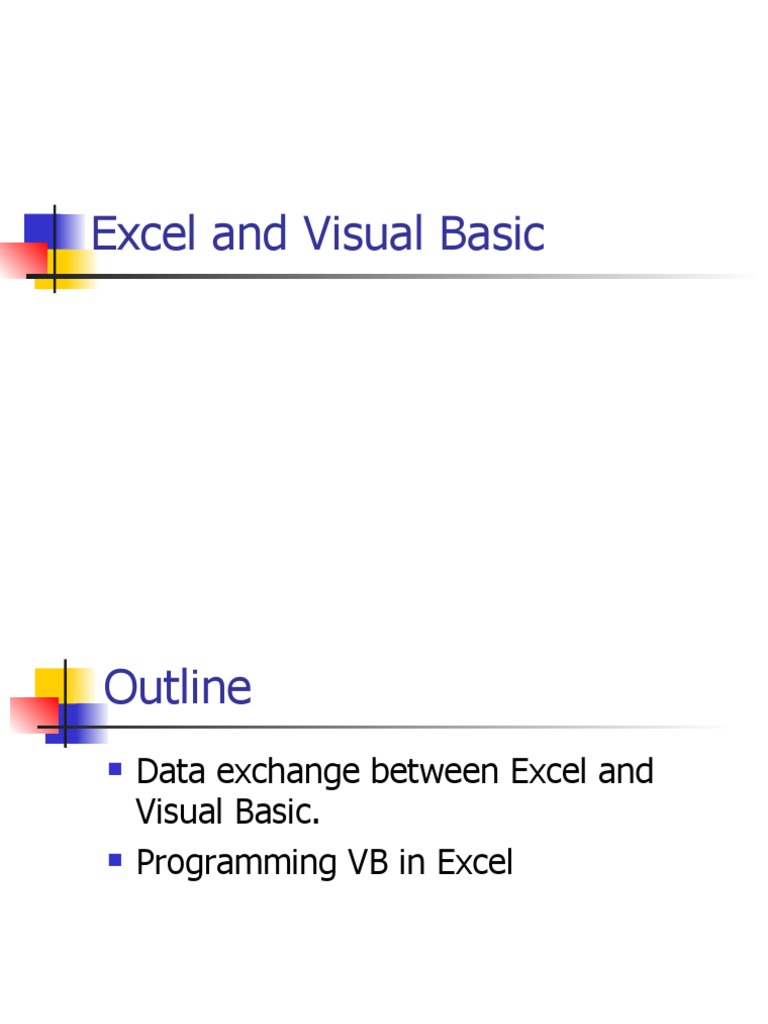Click the "Programming VB in Excel" bullet text
Image resolution: width=768 pixels, height=1024 pixels.
[324, 862]
